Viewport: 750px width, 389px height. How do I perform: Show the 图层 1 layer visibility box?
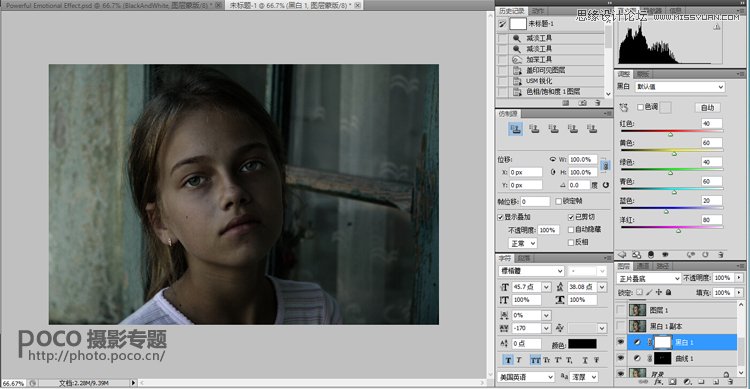[x=620, y=310]
